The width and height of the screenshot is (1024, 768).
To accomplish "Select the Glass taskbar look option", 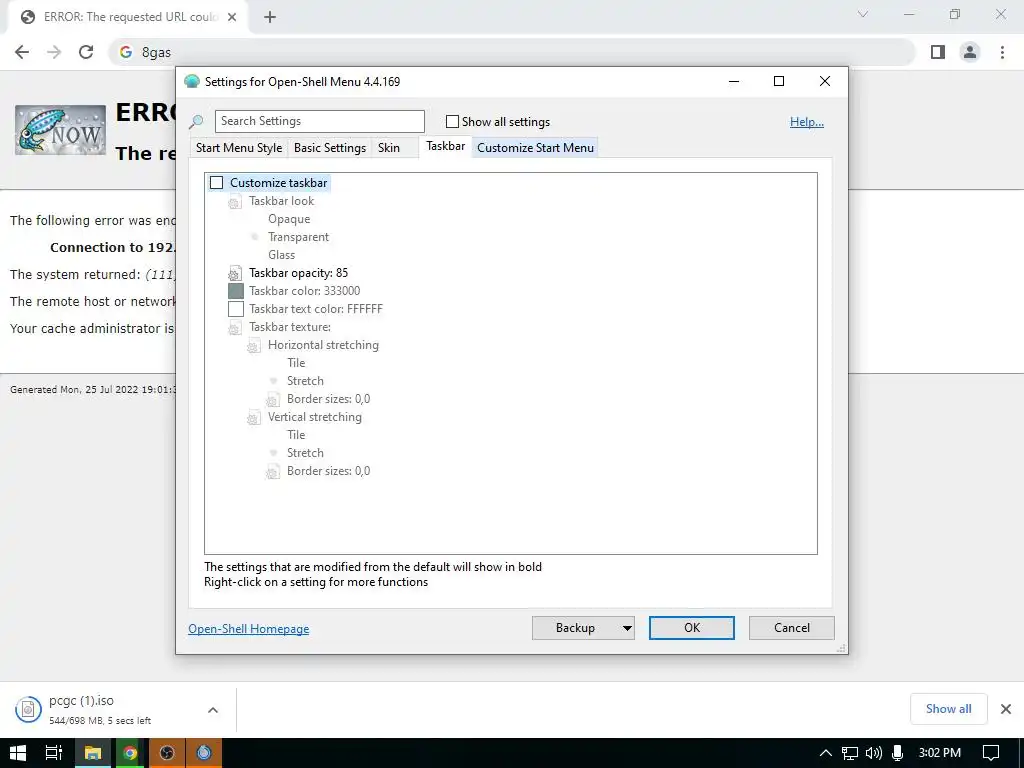I will coord(281,255).
